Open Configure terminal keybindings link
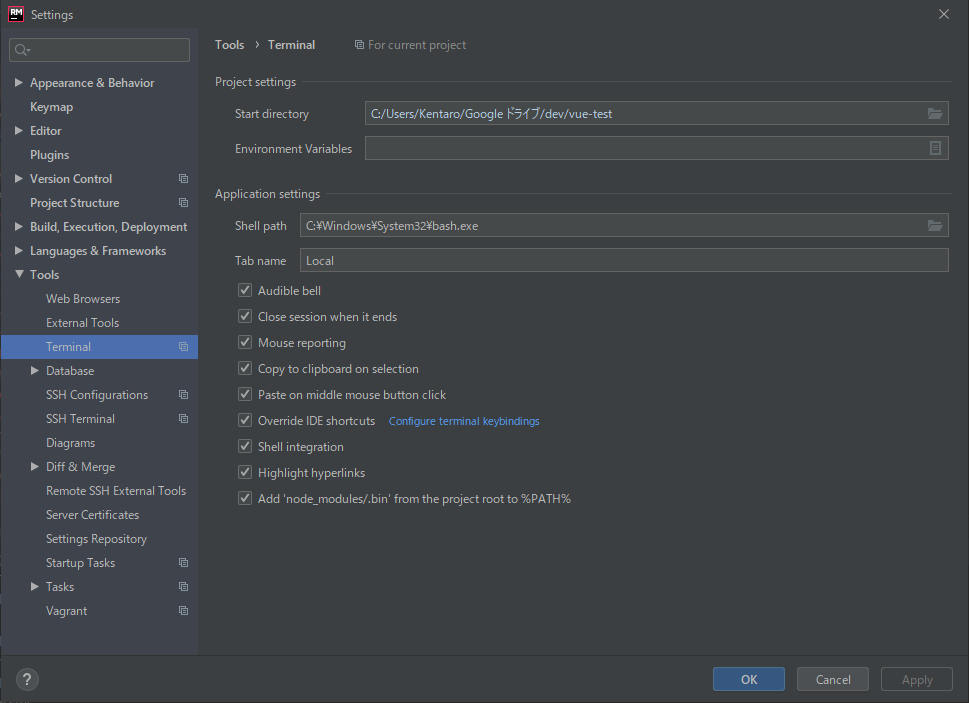969x703 pixels. (463, 421)
